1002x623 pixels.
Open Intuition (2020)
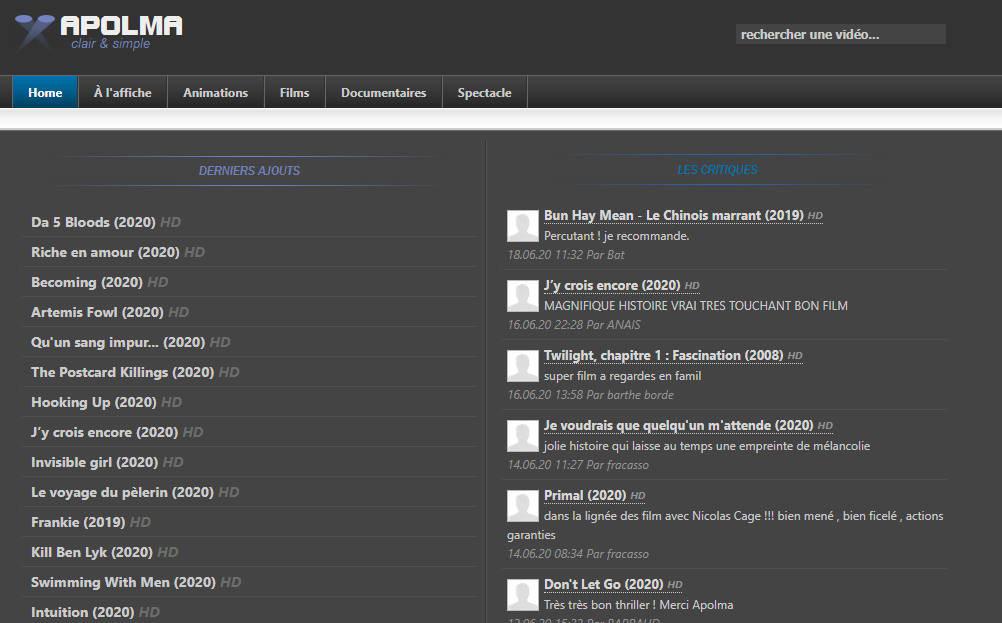pos(83,613)
